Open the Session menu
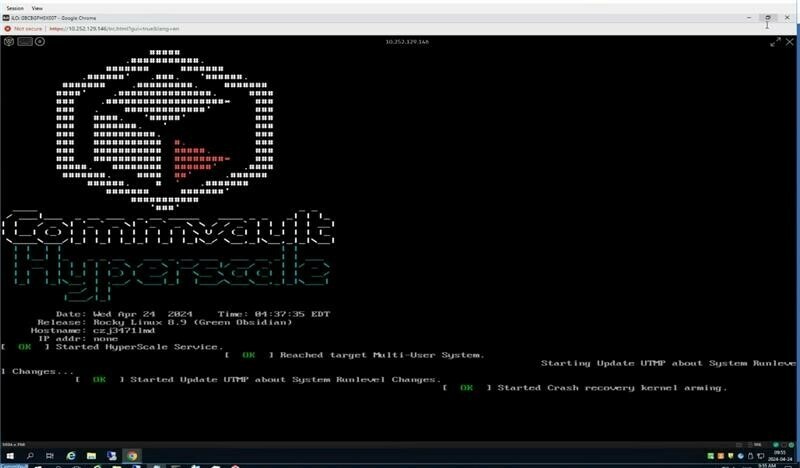The width and height of the screenshot is (800, 468). coord(15,8)
